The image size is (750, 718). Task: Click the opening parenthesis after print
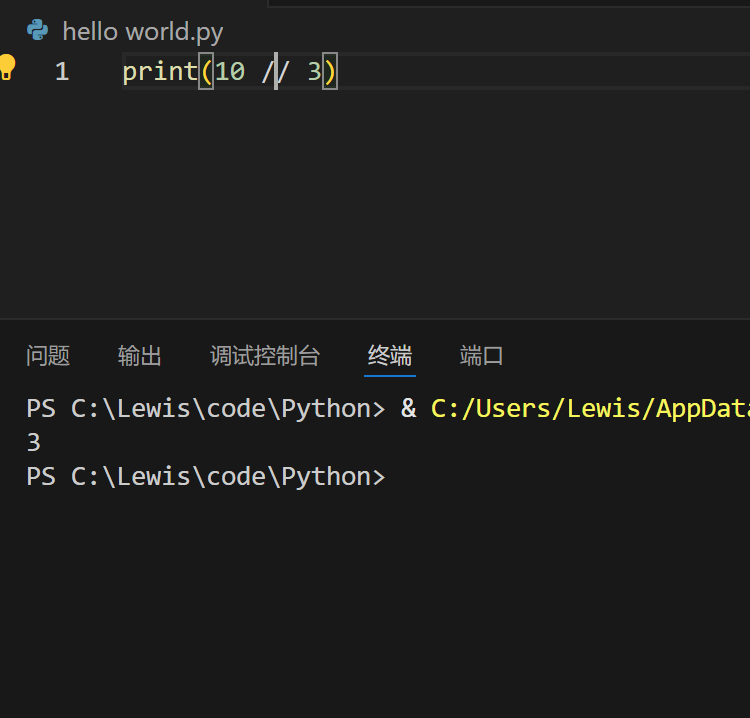coord(206,72)
